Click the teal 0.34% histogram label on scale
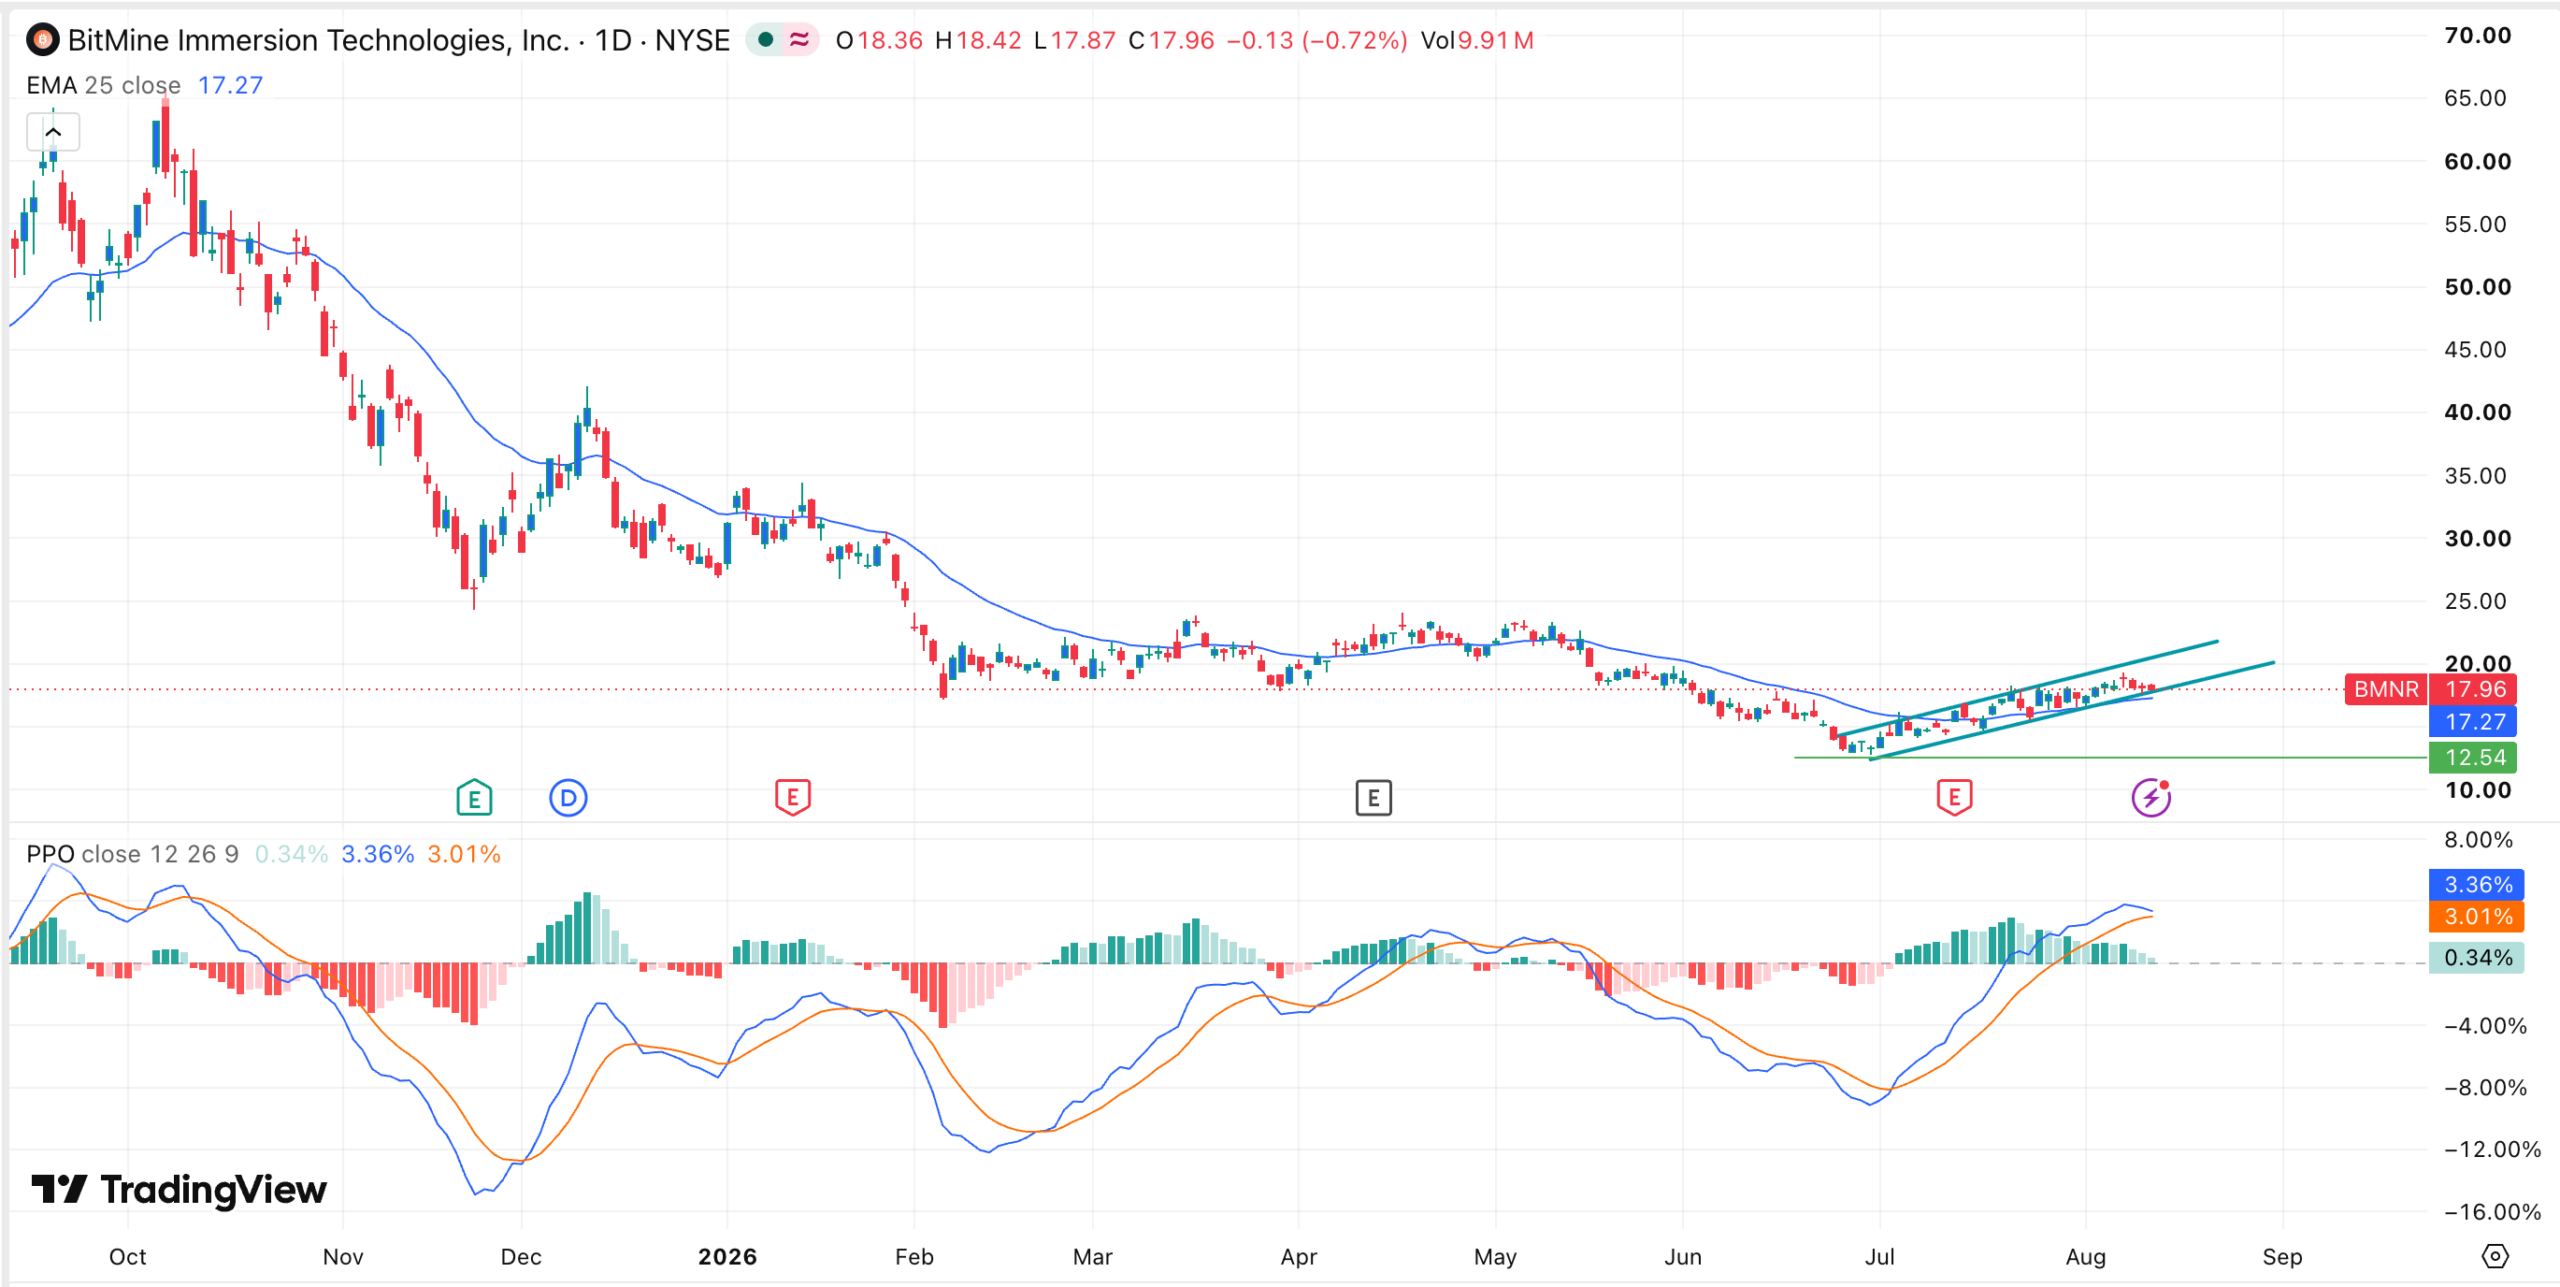The height and width of the screenshot is (1287, 2560). (2477, 957)
